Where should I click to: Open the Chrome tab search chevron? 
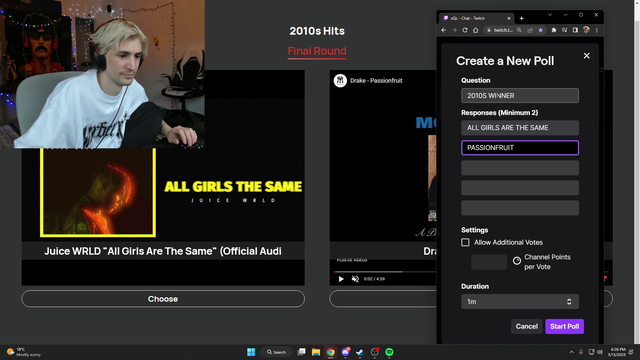coord(550,15)
